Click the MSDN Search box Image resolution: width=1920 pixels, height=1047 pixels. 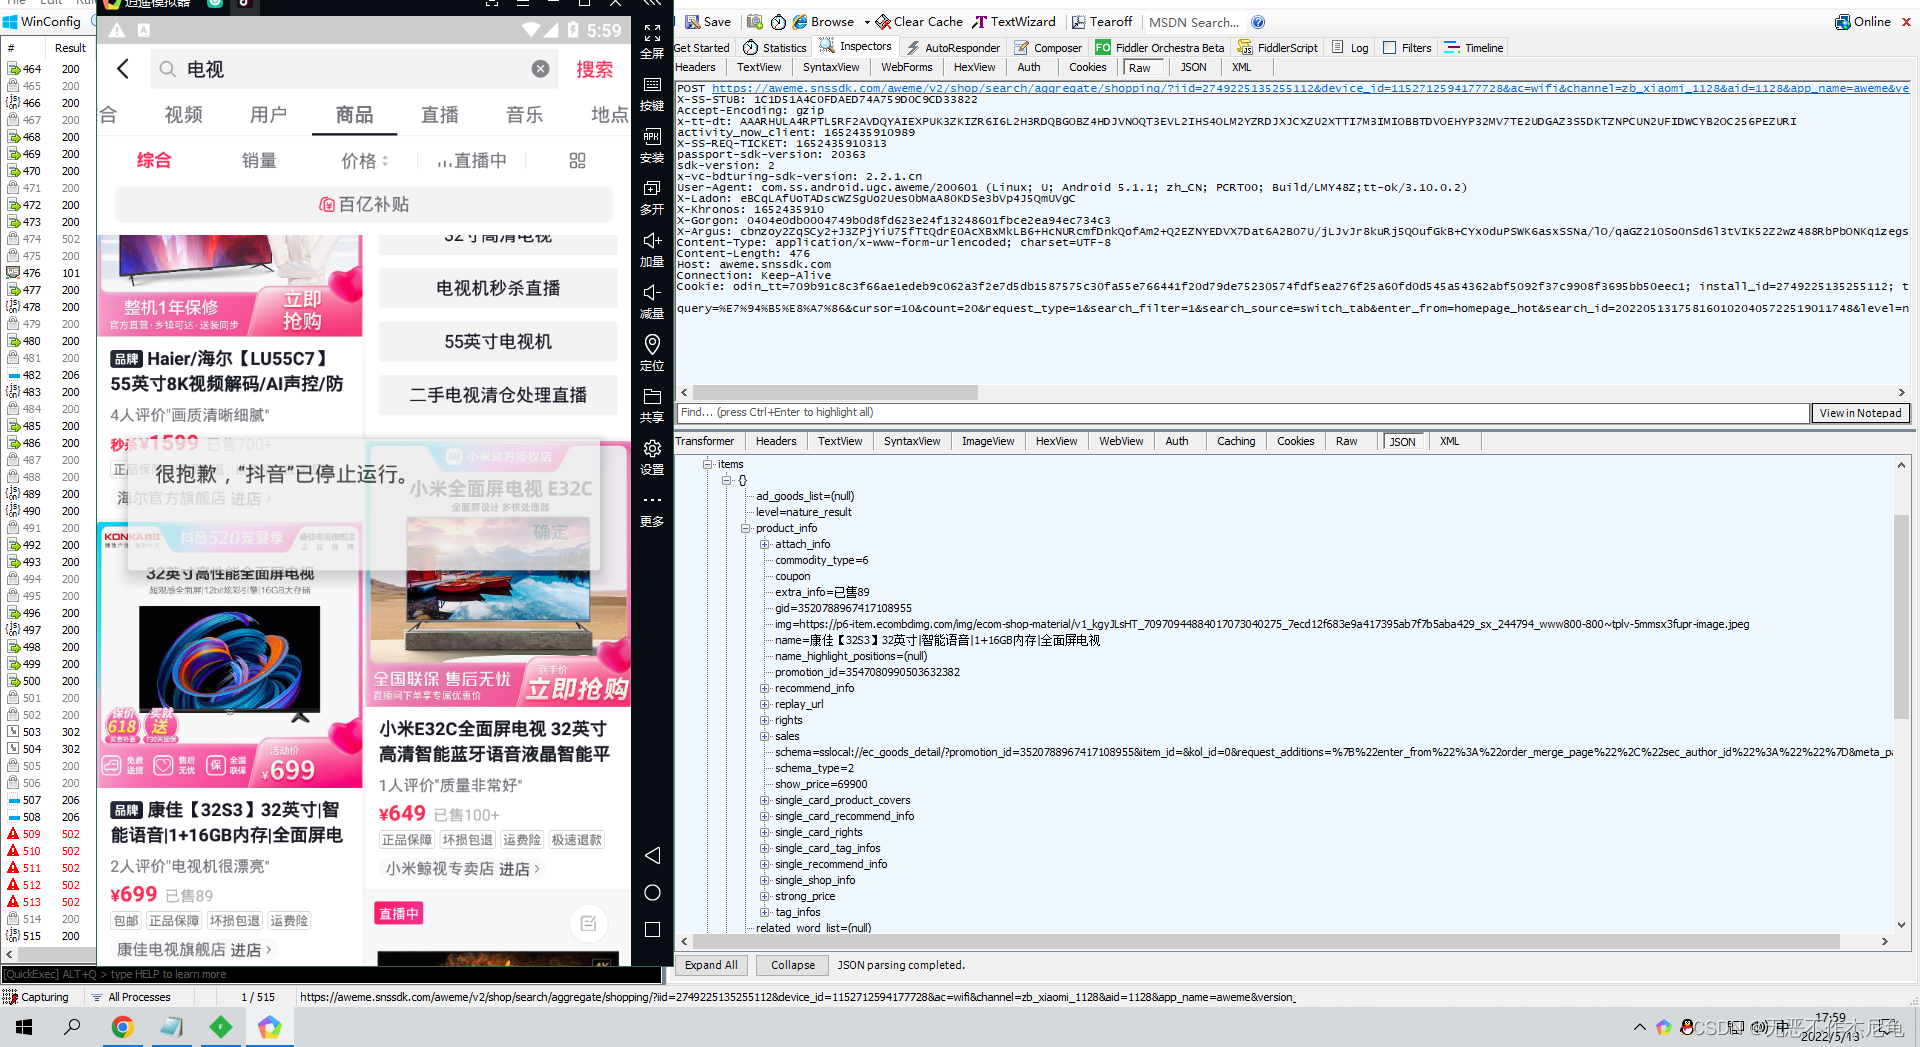[x=1193, y=22]
